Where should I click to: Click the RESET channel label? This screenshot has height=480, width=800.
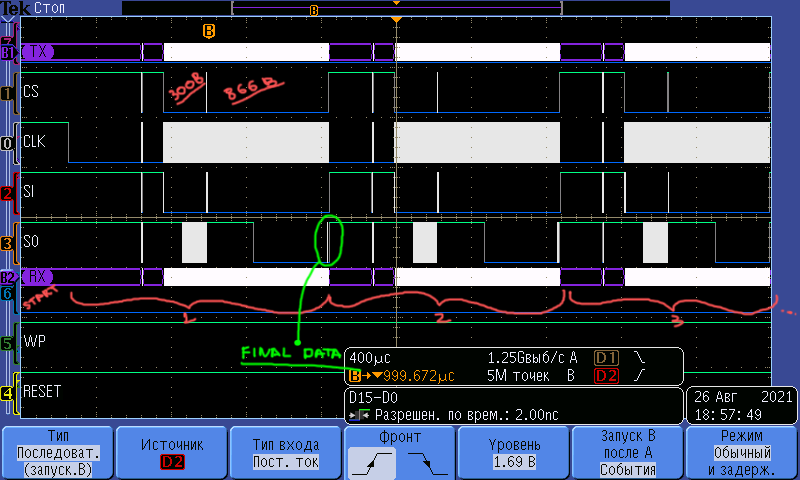[x=42, y=391]
